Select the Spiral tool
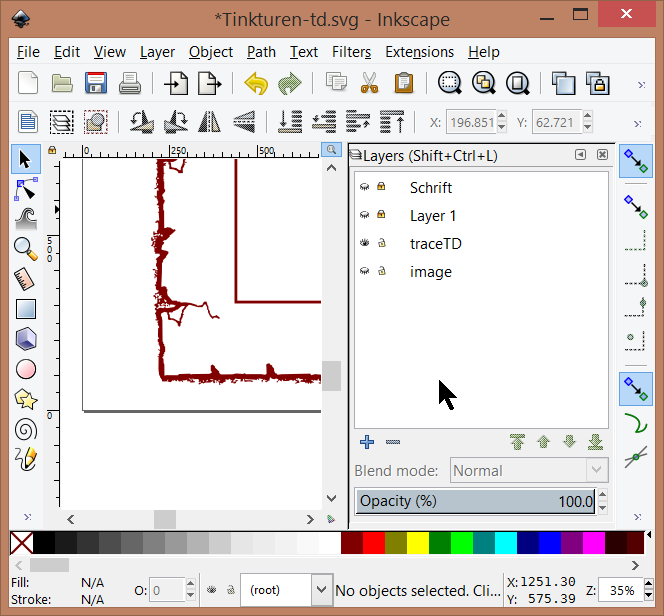The image size is (664, 616). click(x=26, y=429)
